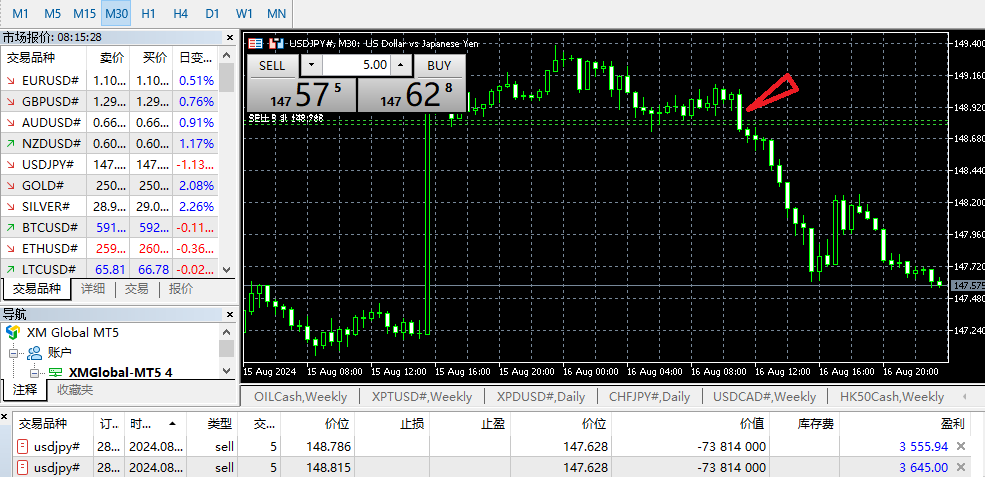985x477 pixels.
Task: Switch chart to D1 daily timeframe
Action: 212,13
